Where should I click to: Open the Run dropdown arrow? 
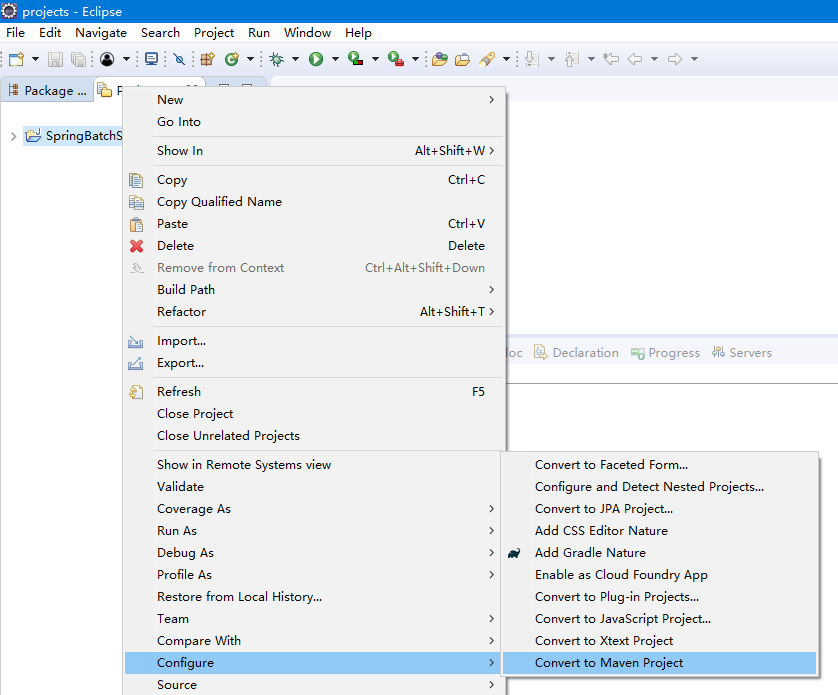click(x=335, y=59)
